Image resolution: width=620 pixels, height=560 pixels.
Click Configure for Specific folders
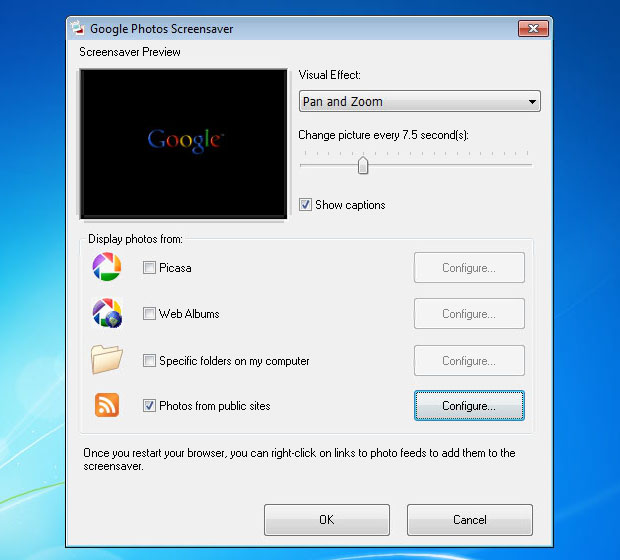469,361
